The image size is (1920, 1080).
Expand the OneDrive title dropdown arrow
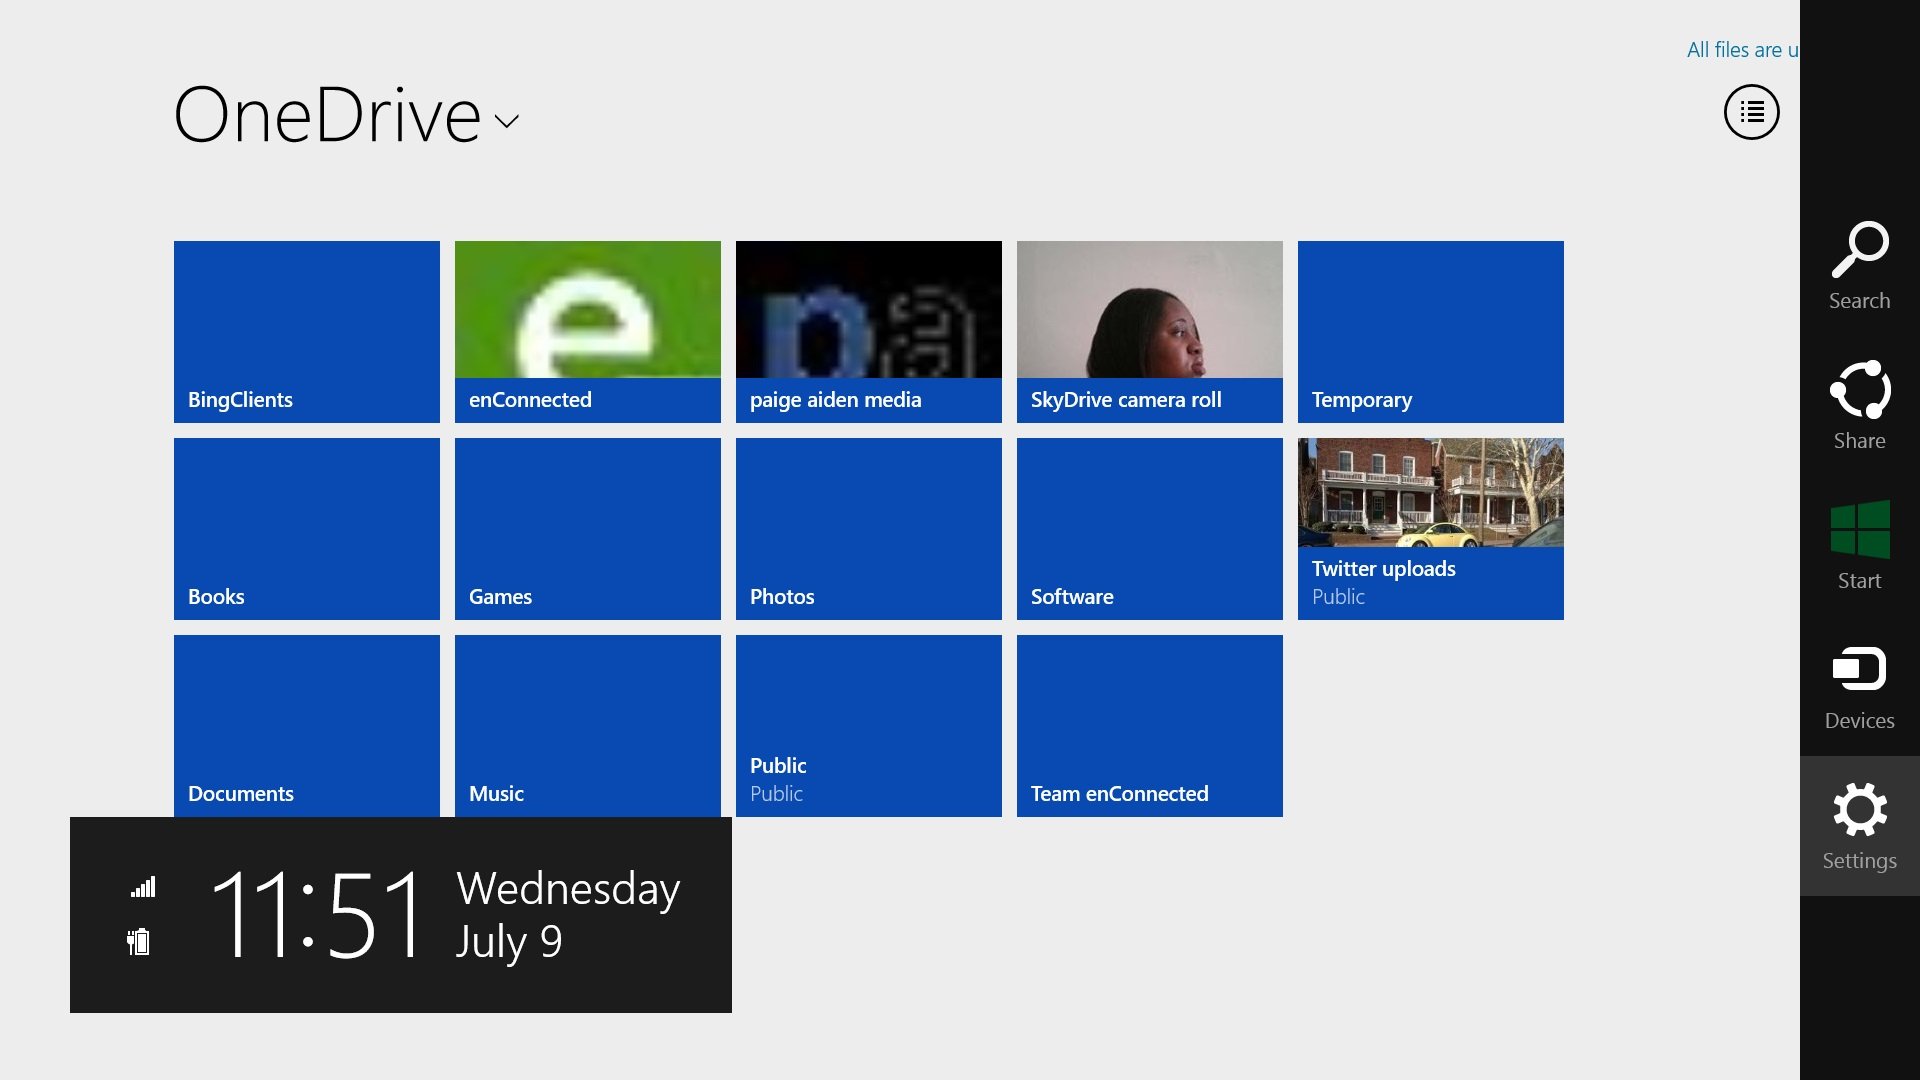click(x=507, y=121)
